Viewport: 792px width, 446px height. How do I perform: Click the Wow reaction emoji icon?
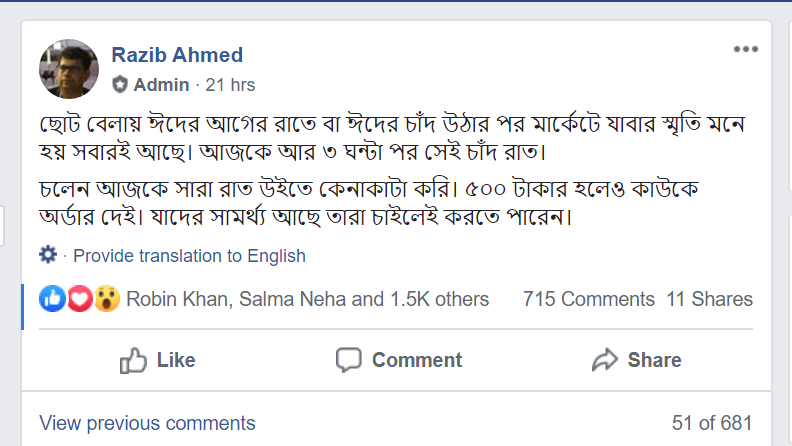[x=107, y=298]
